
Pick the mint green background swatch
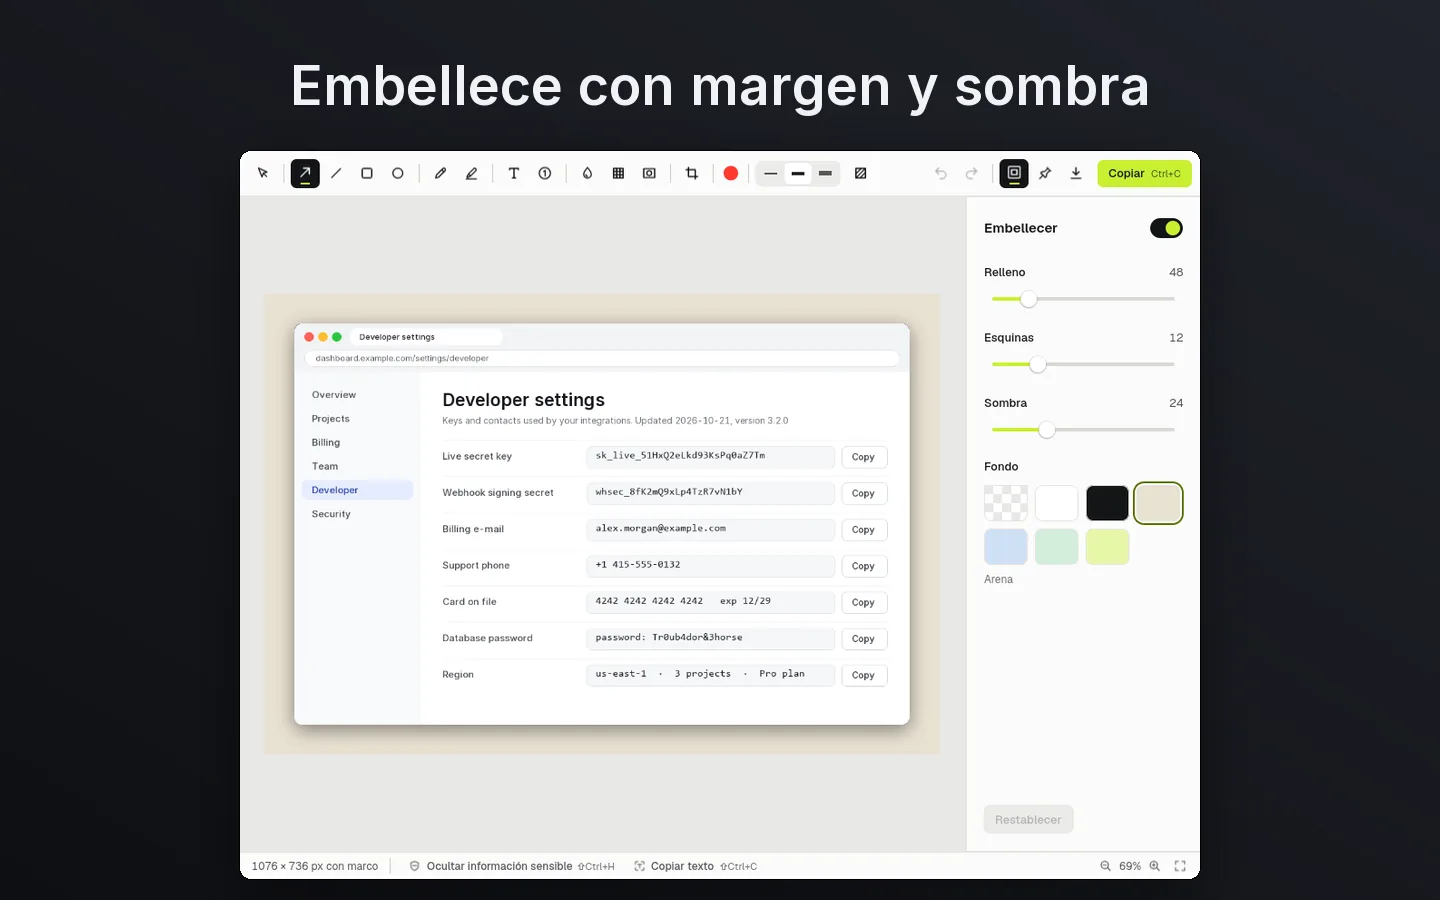point(1057,547)
